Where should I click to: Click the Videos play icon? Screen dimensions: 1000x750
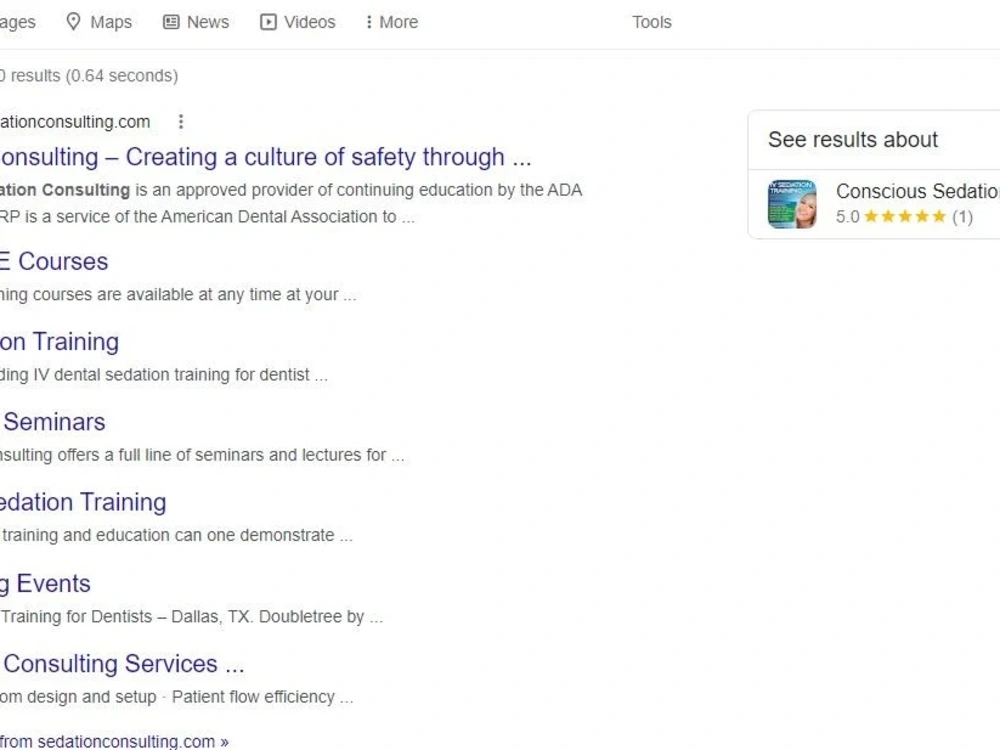[x=268, y=22]
